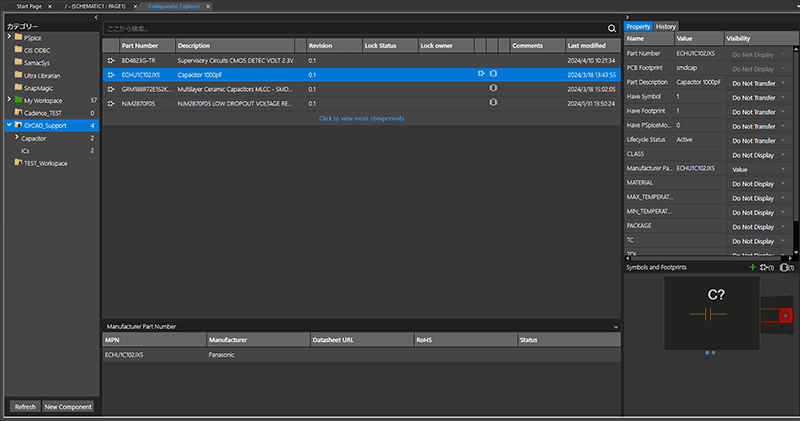800x421 pixels.
Task: Click the red footprint preview thumbnail
Action: pyautogui.click(x=777, y=315)
